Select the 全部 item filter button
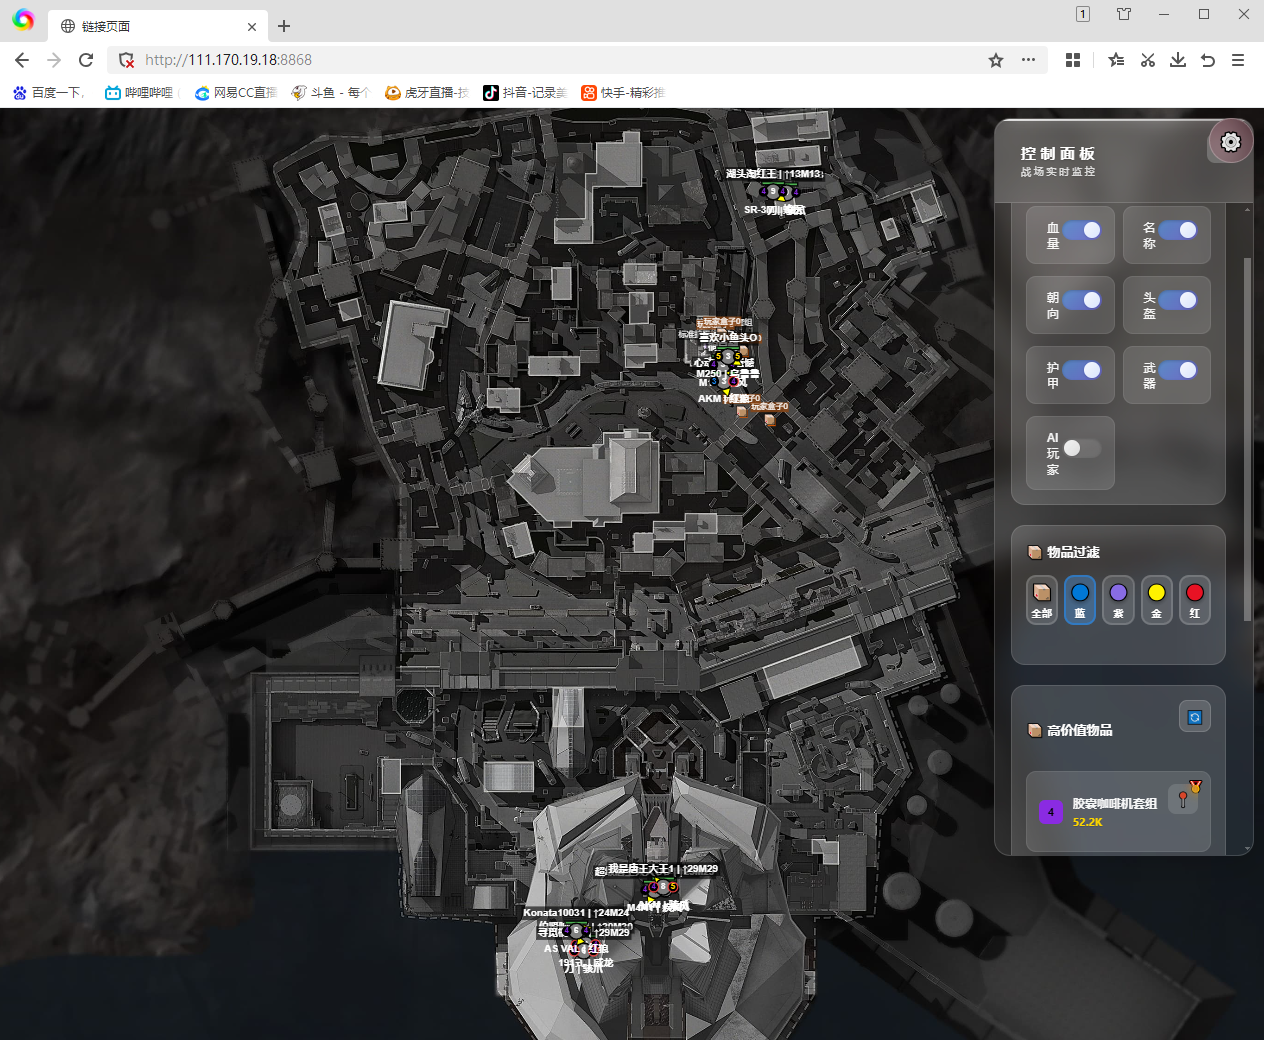1264x1040 pixels. (1041, 600)
